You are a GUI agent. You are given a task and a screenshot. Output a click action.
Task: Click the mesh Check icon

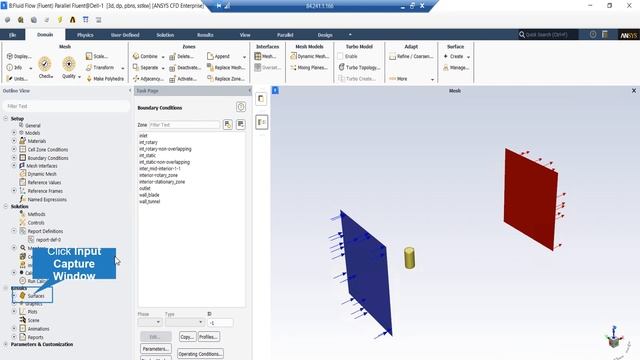pyautogui.click(x=45, y=64)
